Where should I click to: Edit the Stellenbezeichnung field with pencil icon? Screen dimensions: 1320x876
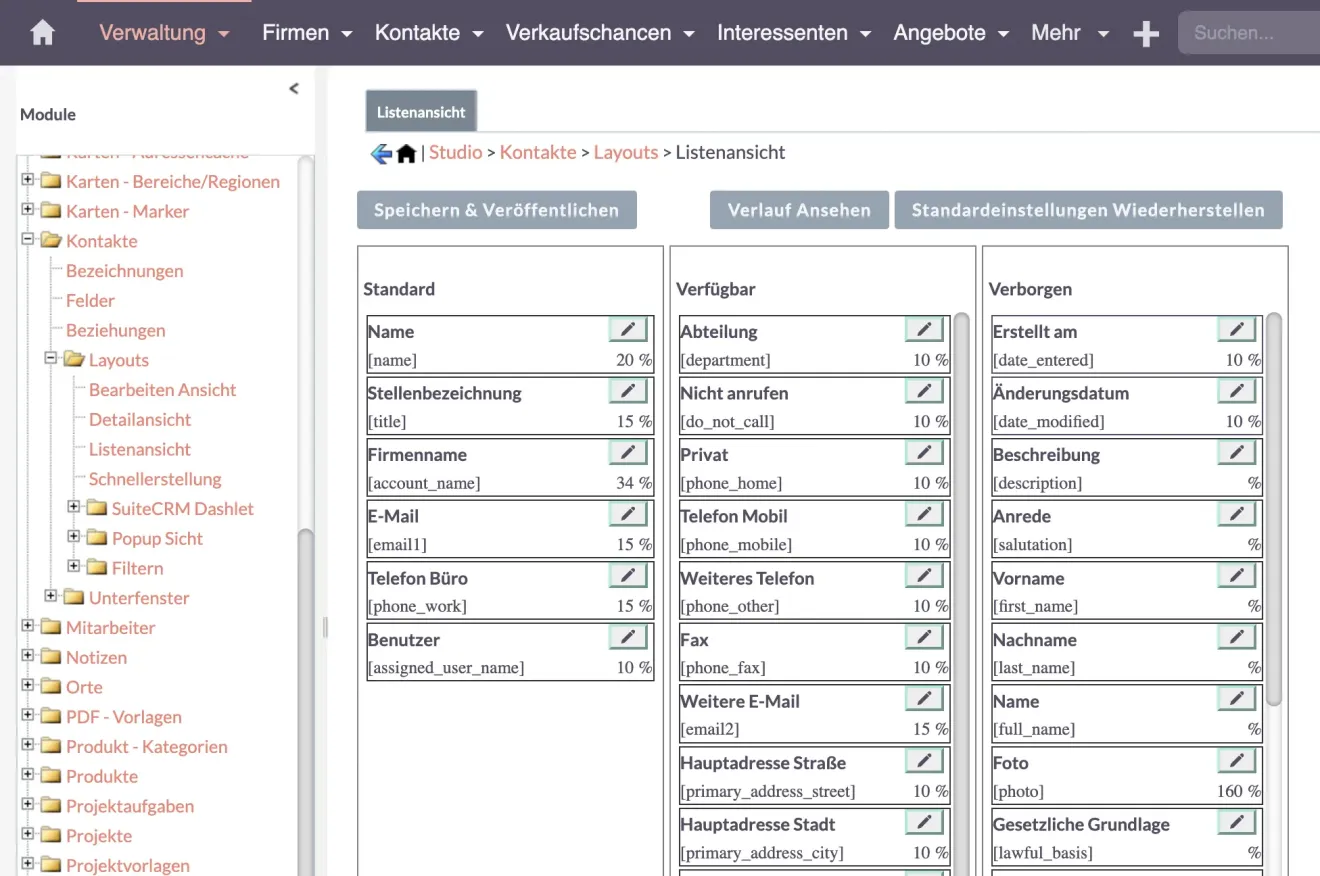click(x=627, y=391)
